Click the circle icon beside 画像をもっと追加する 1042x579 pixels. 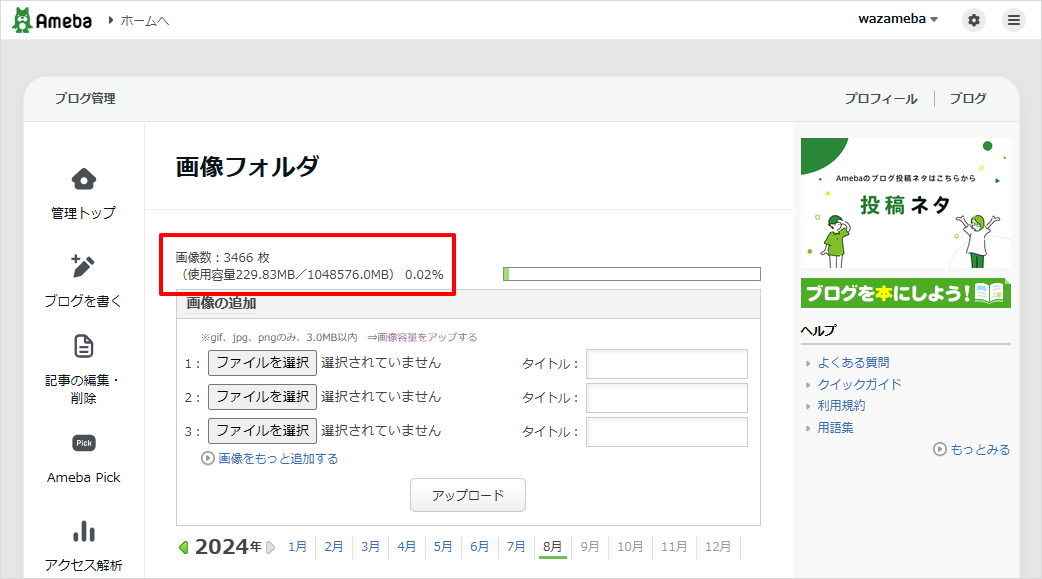coord(208,458)
